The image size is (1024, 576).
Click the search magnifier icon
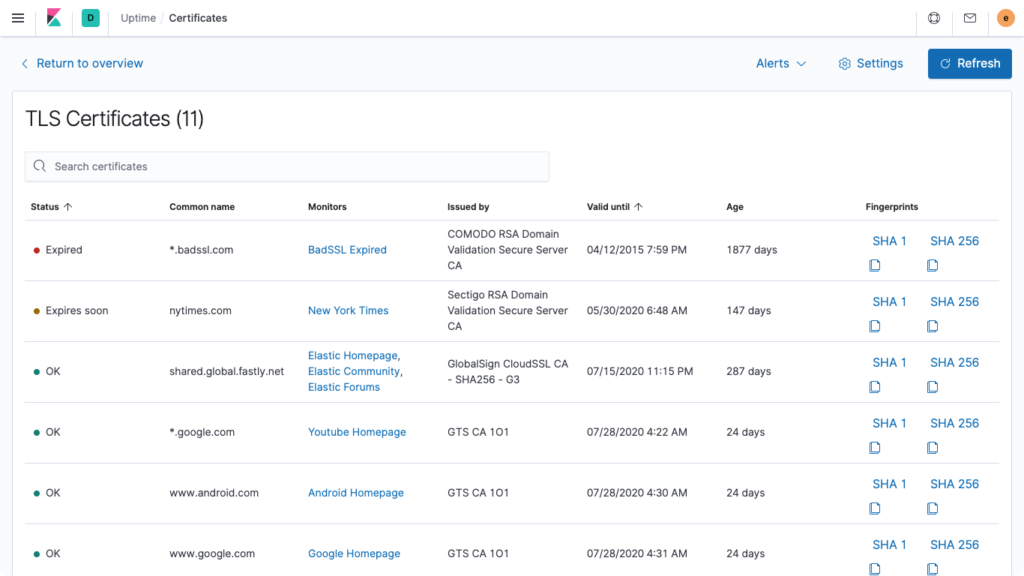(40, 166)
